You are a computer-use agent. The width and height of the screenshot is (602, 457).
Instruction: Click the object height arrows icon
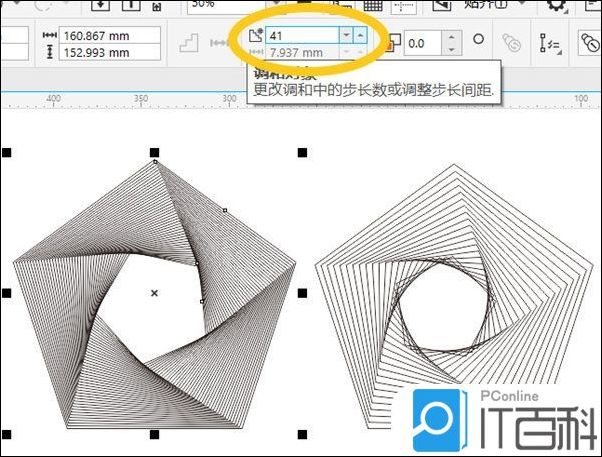pyautogui.click(x=49, y=52)
